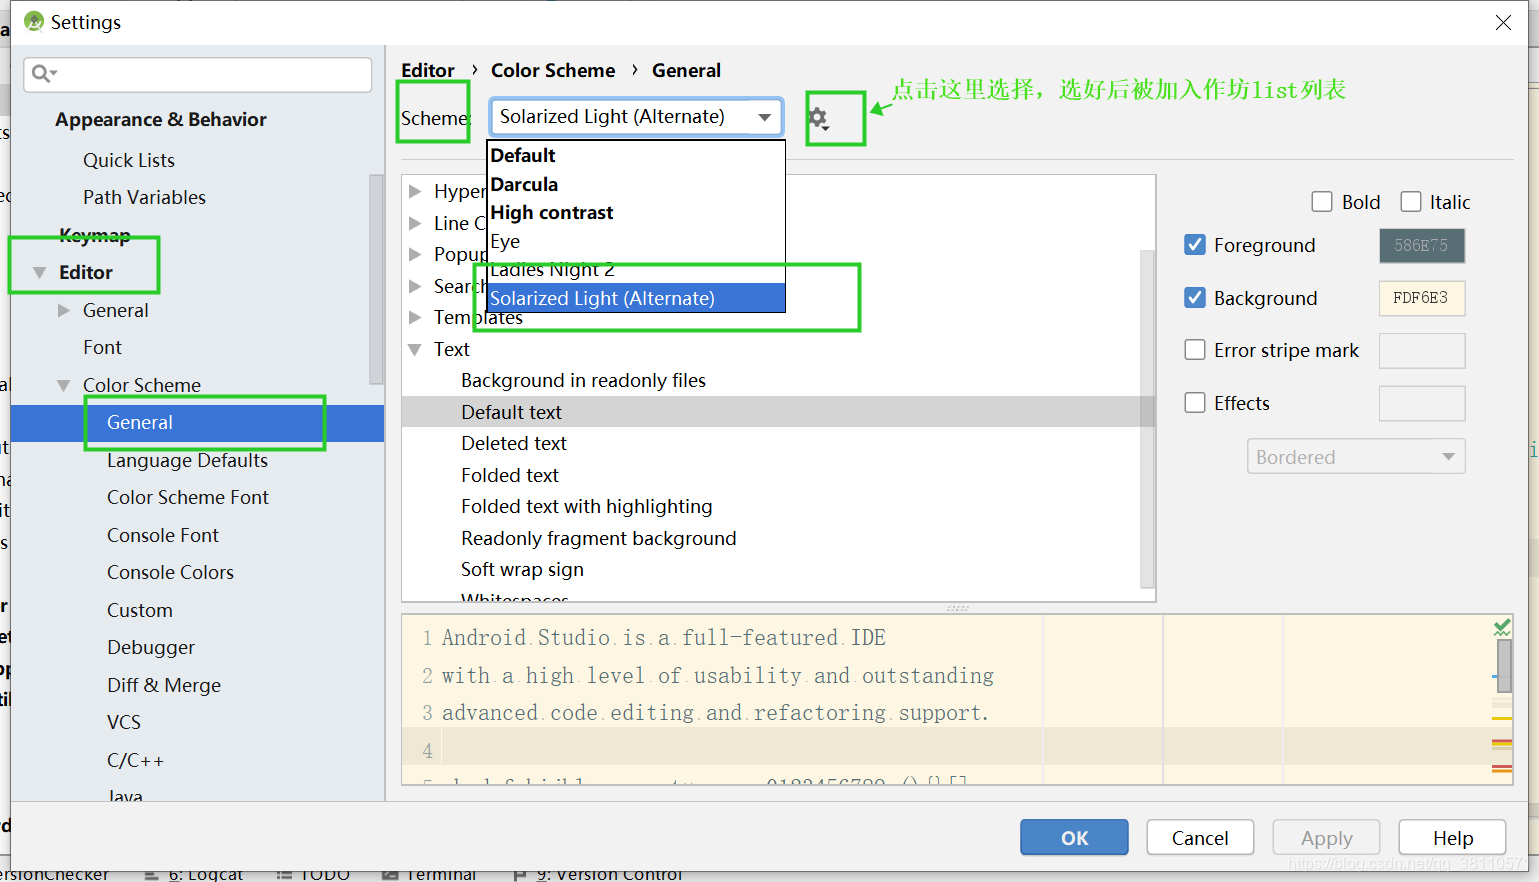The height and width of the screenshot is (882, 1539).
Task: Choose Ladies Night 2 scheme option
Action: click(x=636, y=270)
